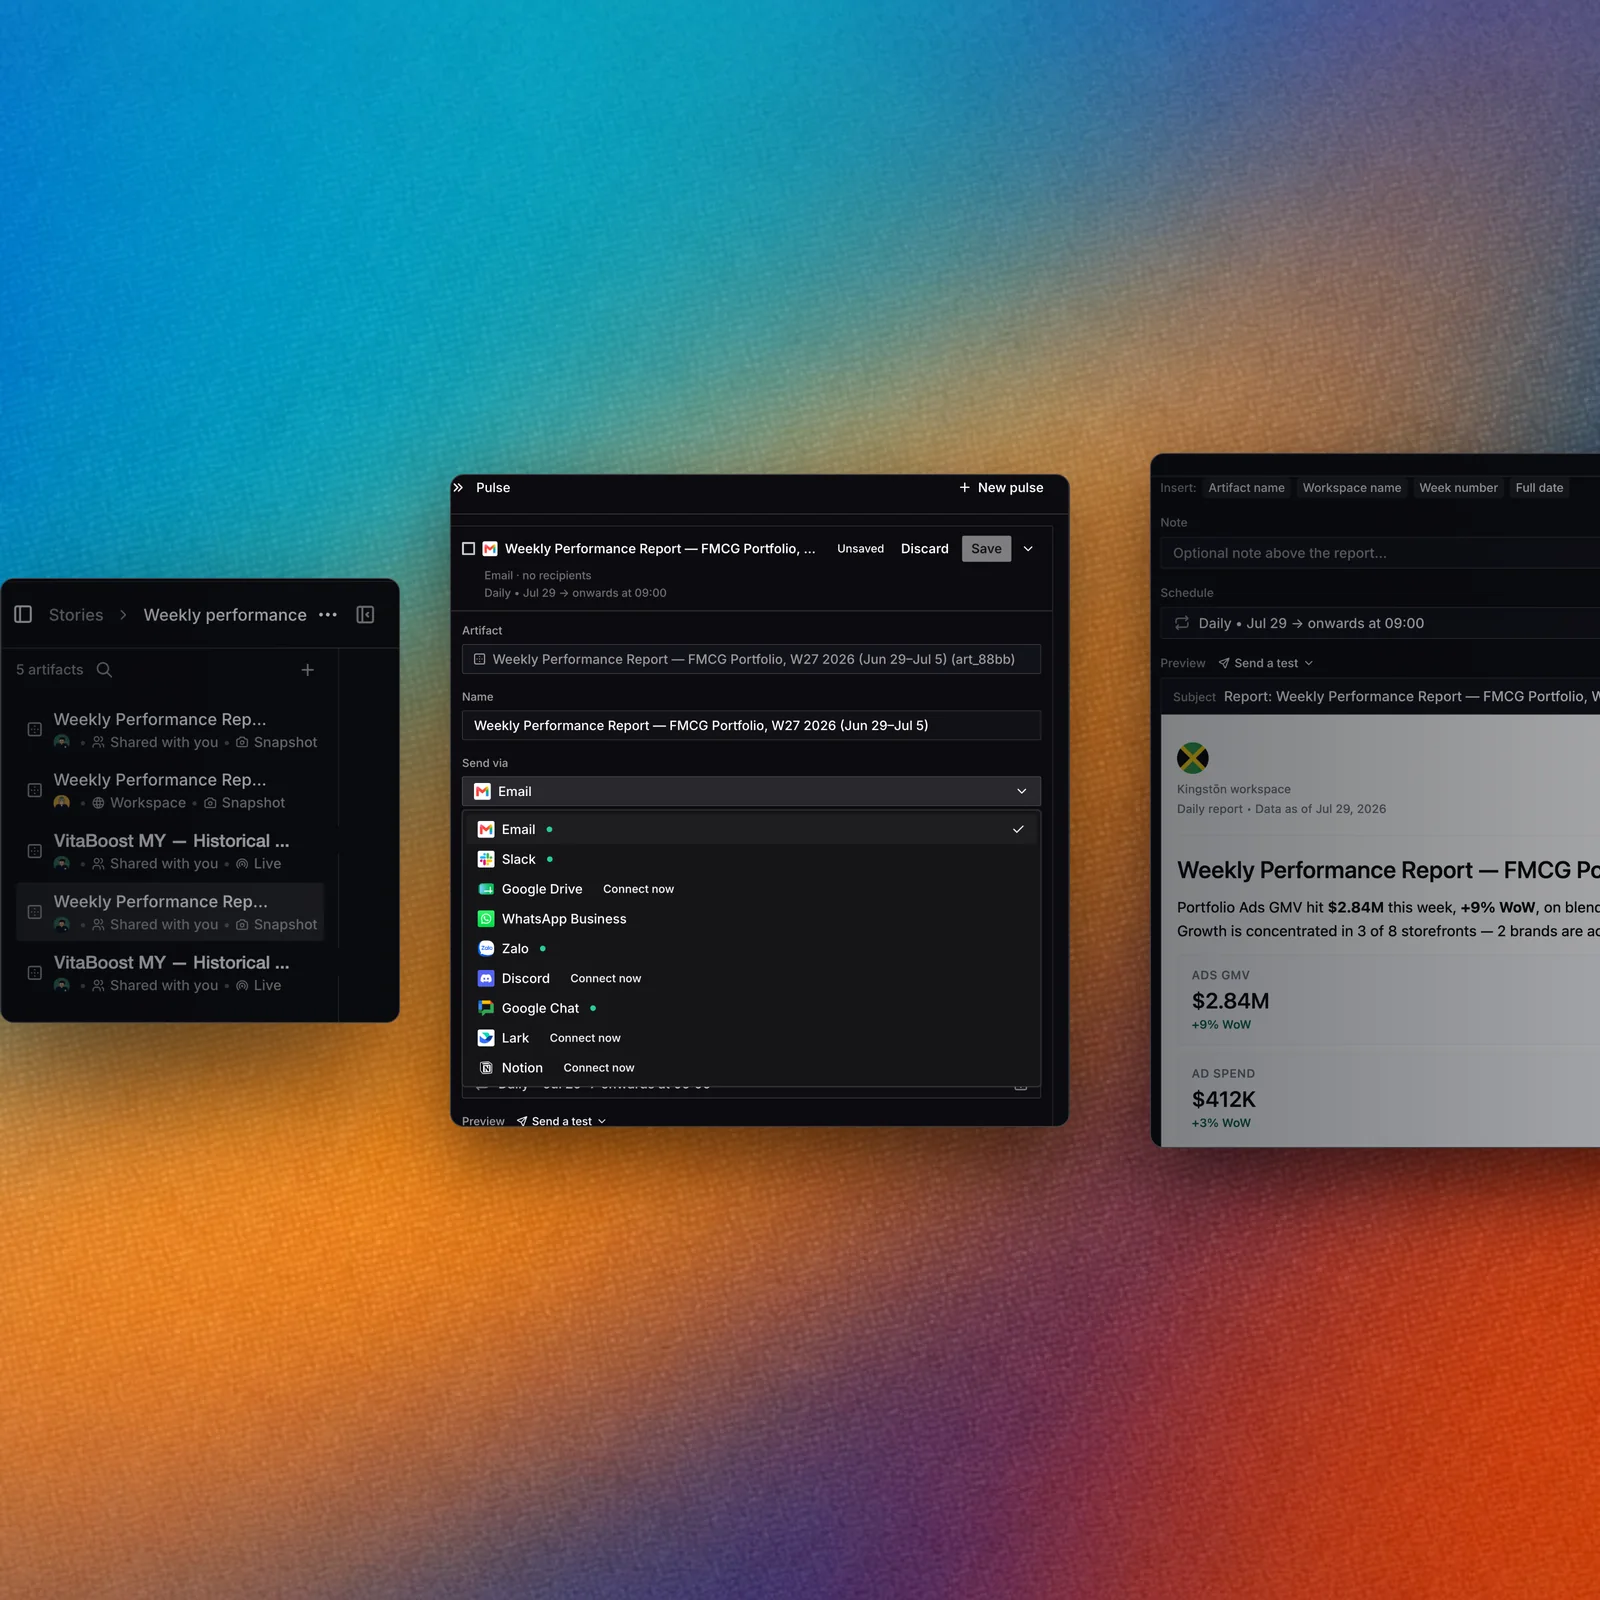Click the Zalo logo icon
1600x1600 pixels.
coord(486,949)
